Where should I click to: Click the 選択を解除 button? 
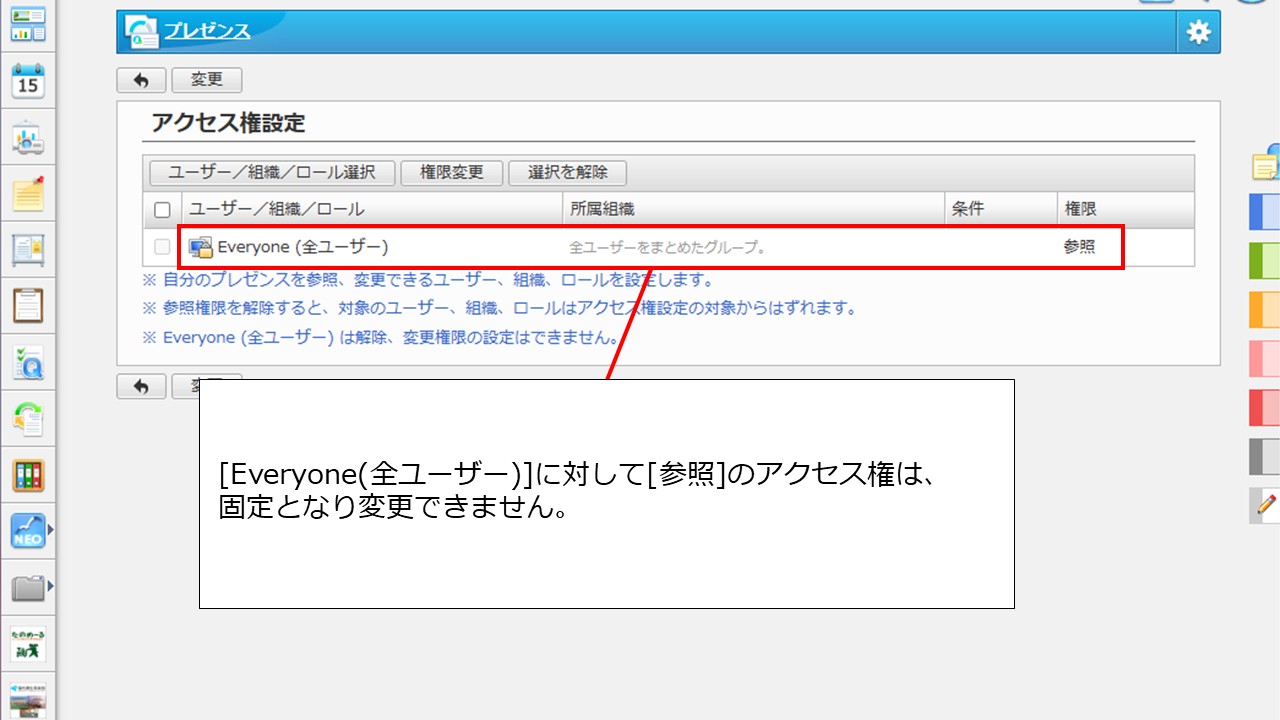(567, 172)
